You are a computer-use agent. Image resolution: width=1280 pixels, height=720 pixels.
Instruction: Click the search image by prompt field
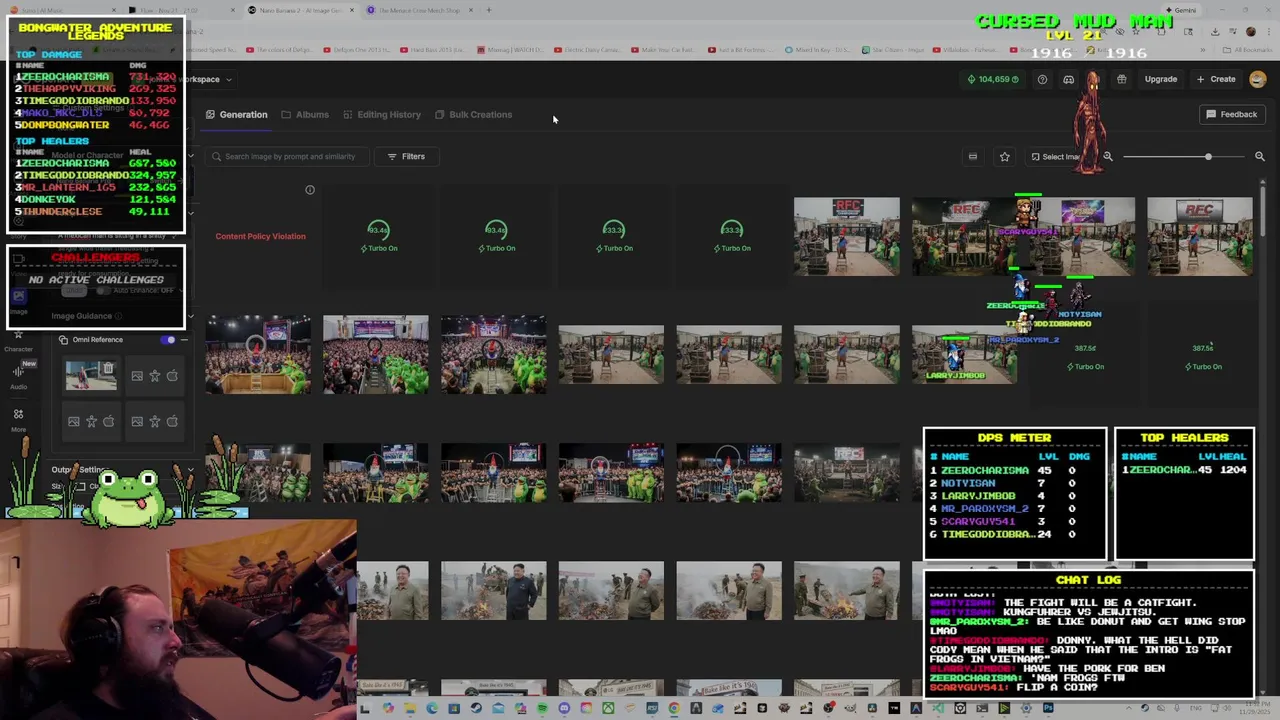point(289,156)
